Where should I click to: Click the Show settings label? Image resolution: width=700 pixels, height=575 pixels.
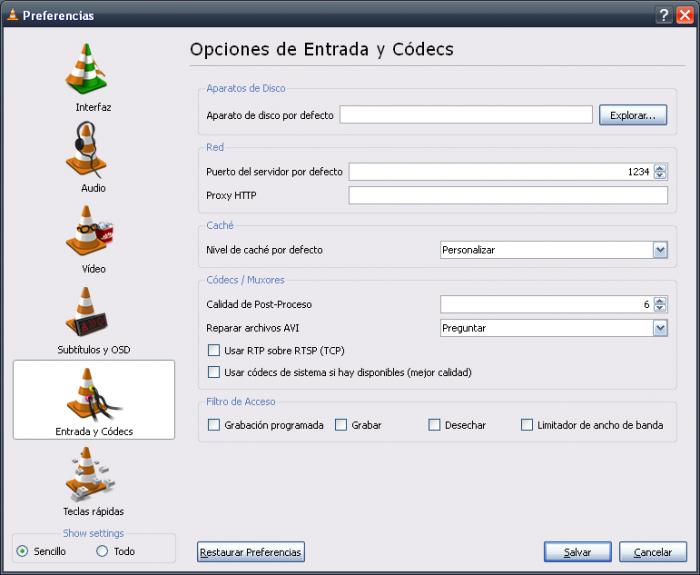point(93,533)
